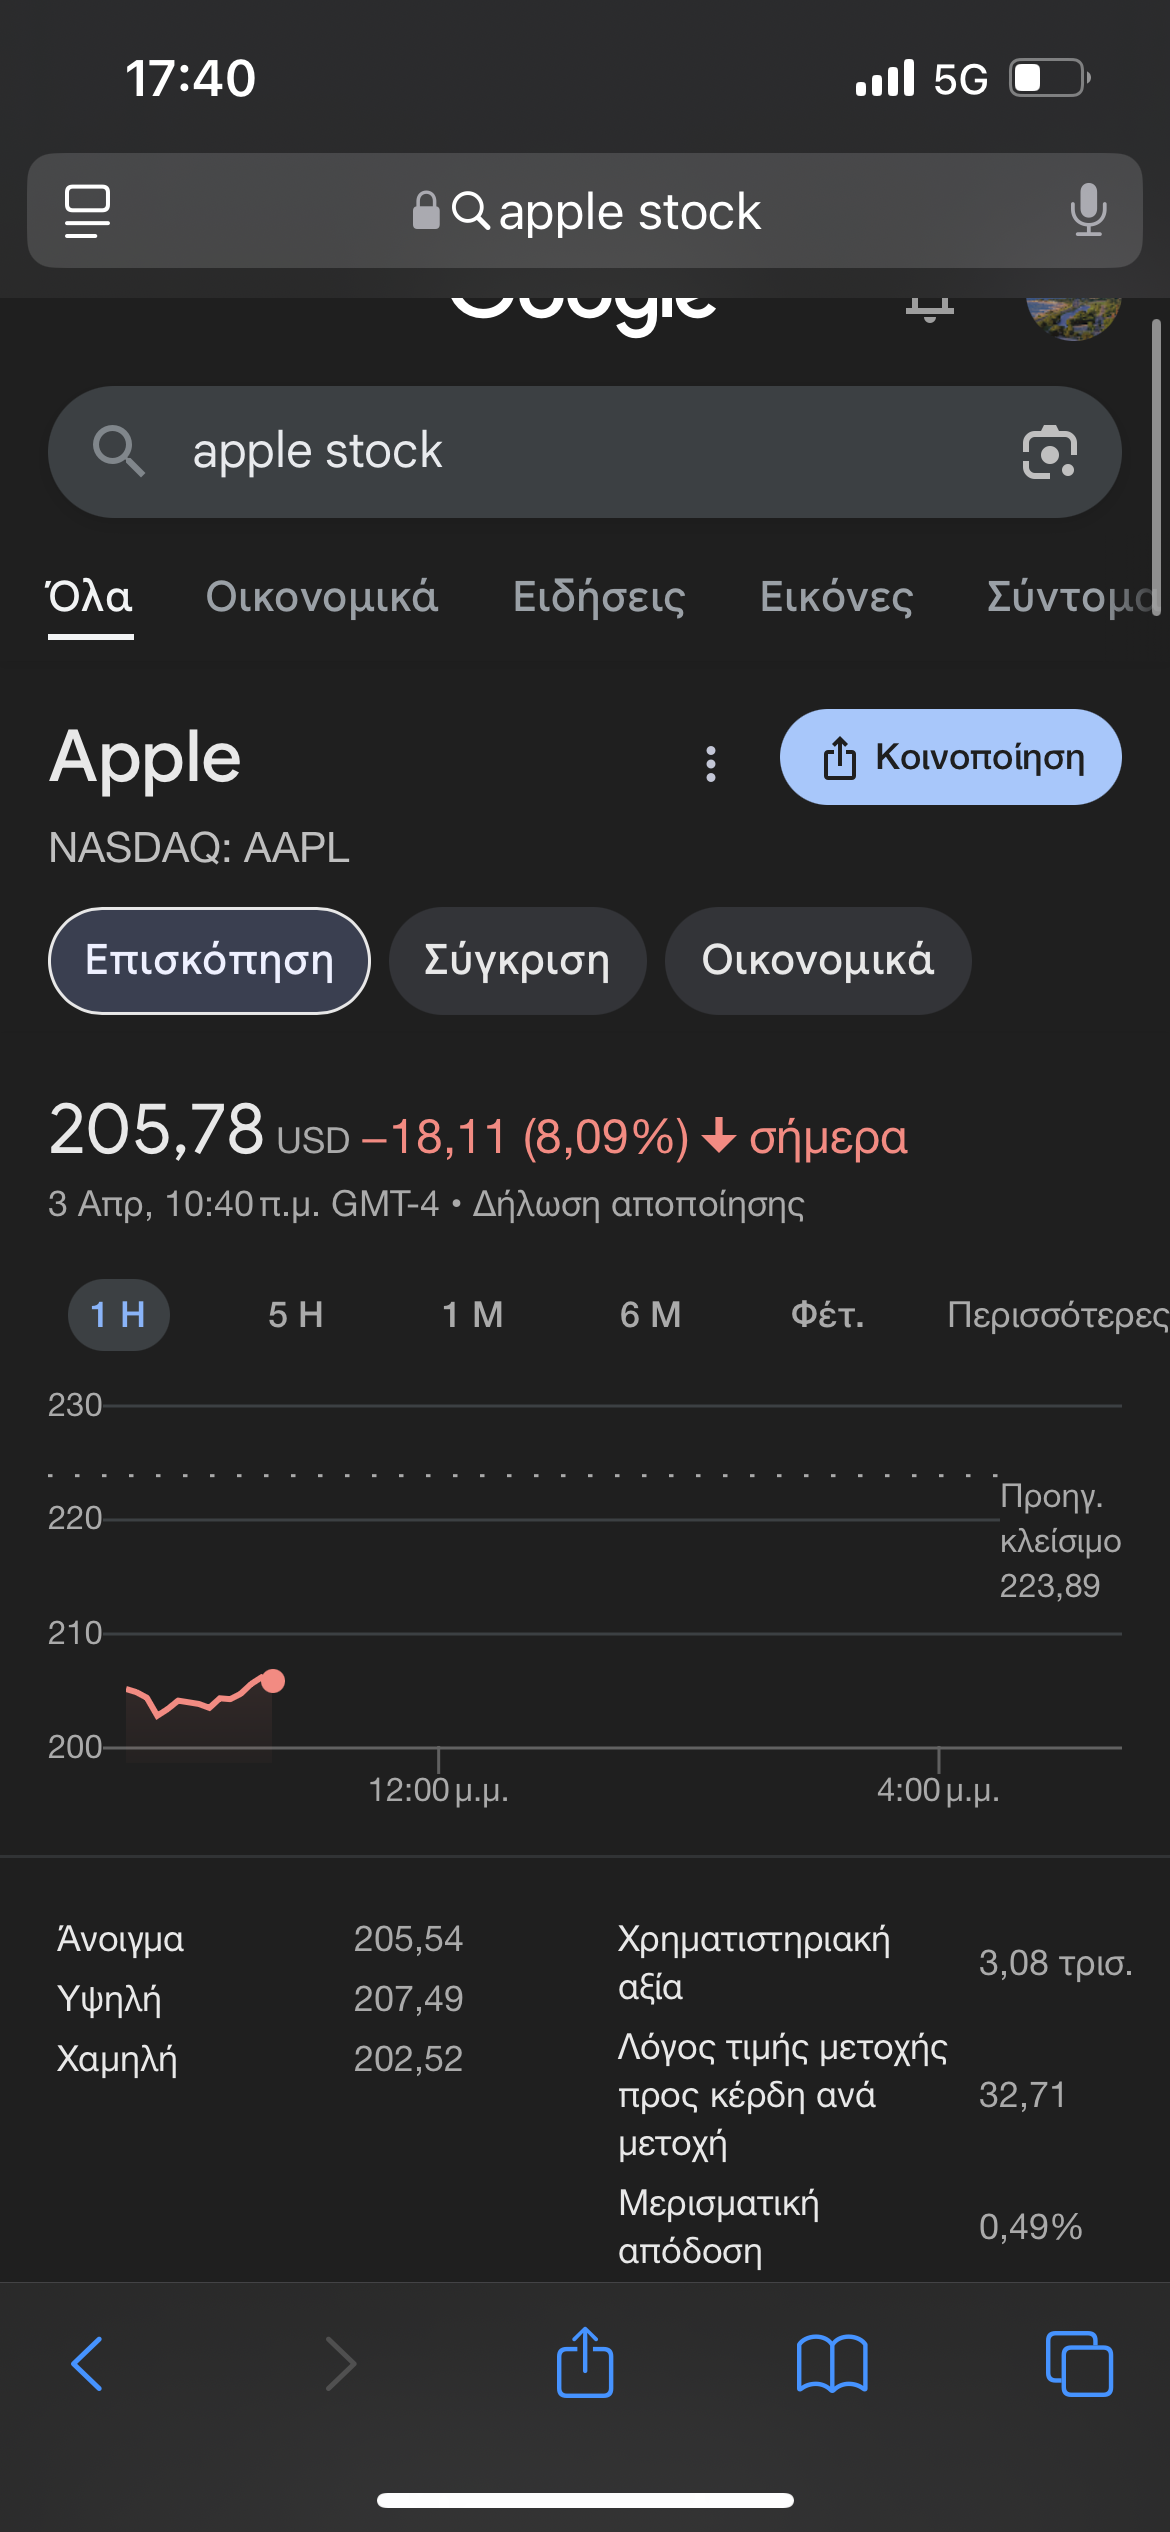Tap the microphone voice search icon
The width and height of the screenshot is (1170, 2532).
(x=1088, y=211)
